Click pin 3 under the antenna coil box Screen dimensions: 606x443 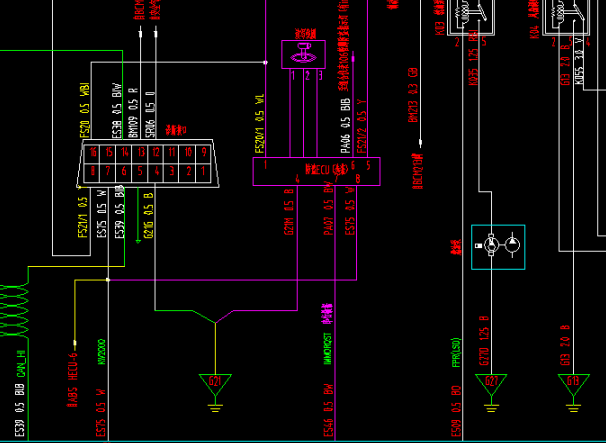point(320,75)
